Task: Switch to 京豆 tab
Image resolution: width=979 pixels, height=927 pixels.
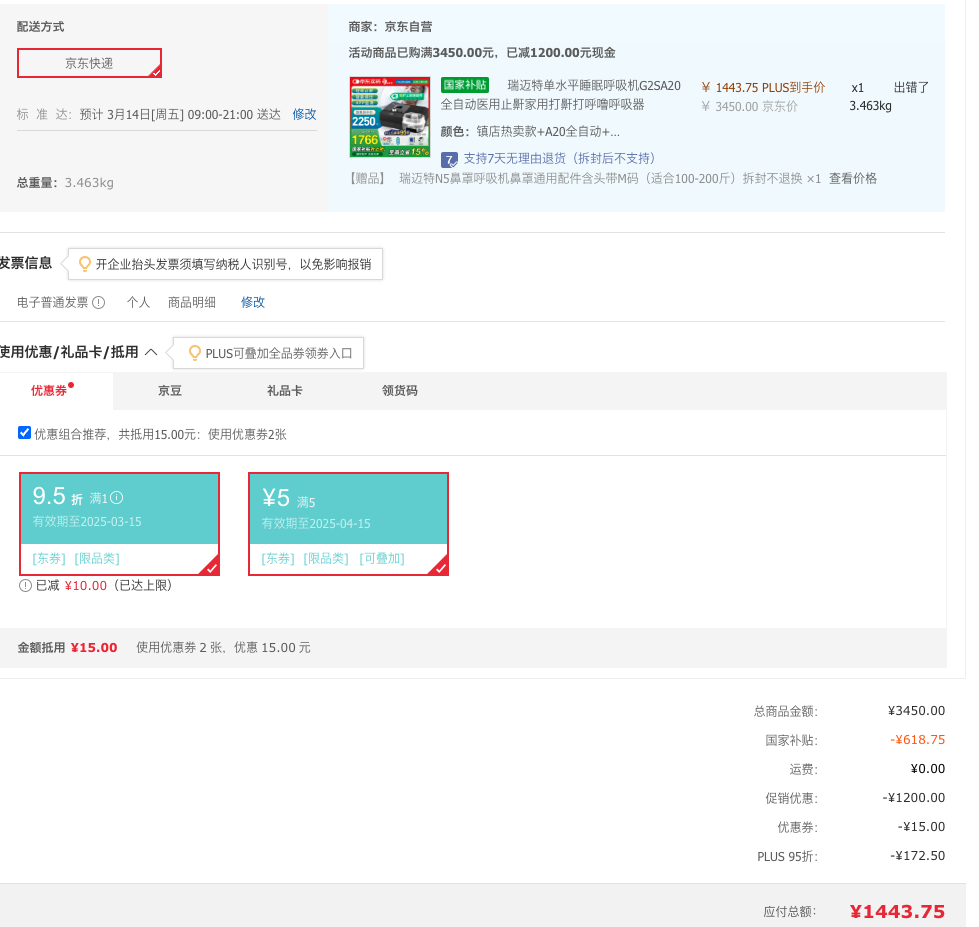Action: [170, 391]
